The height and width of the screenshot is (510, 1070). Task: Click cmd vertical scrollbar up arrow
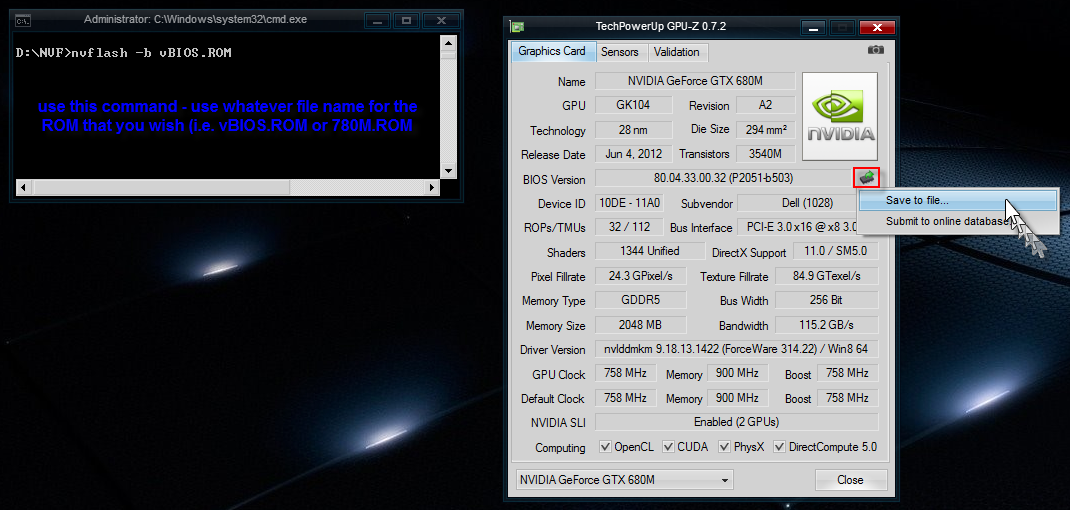point(448,44)
